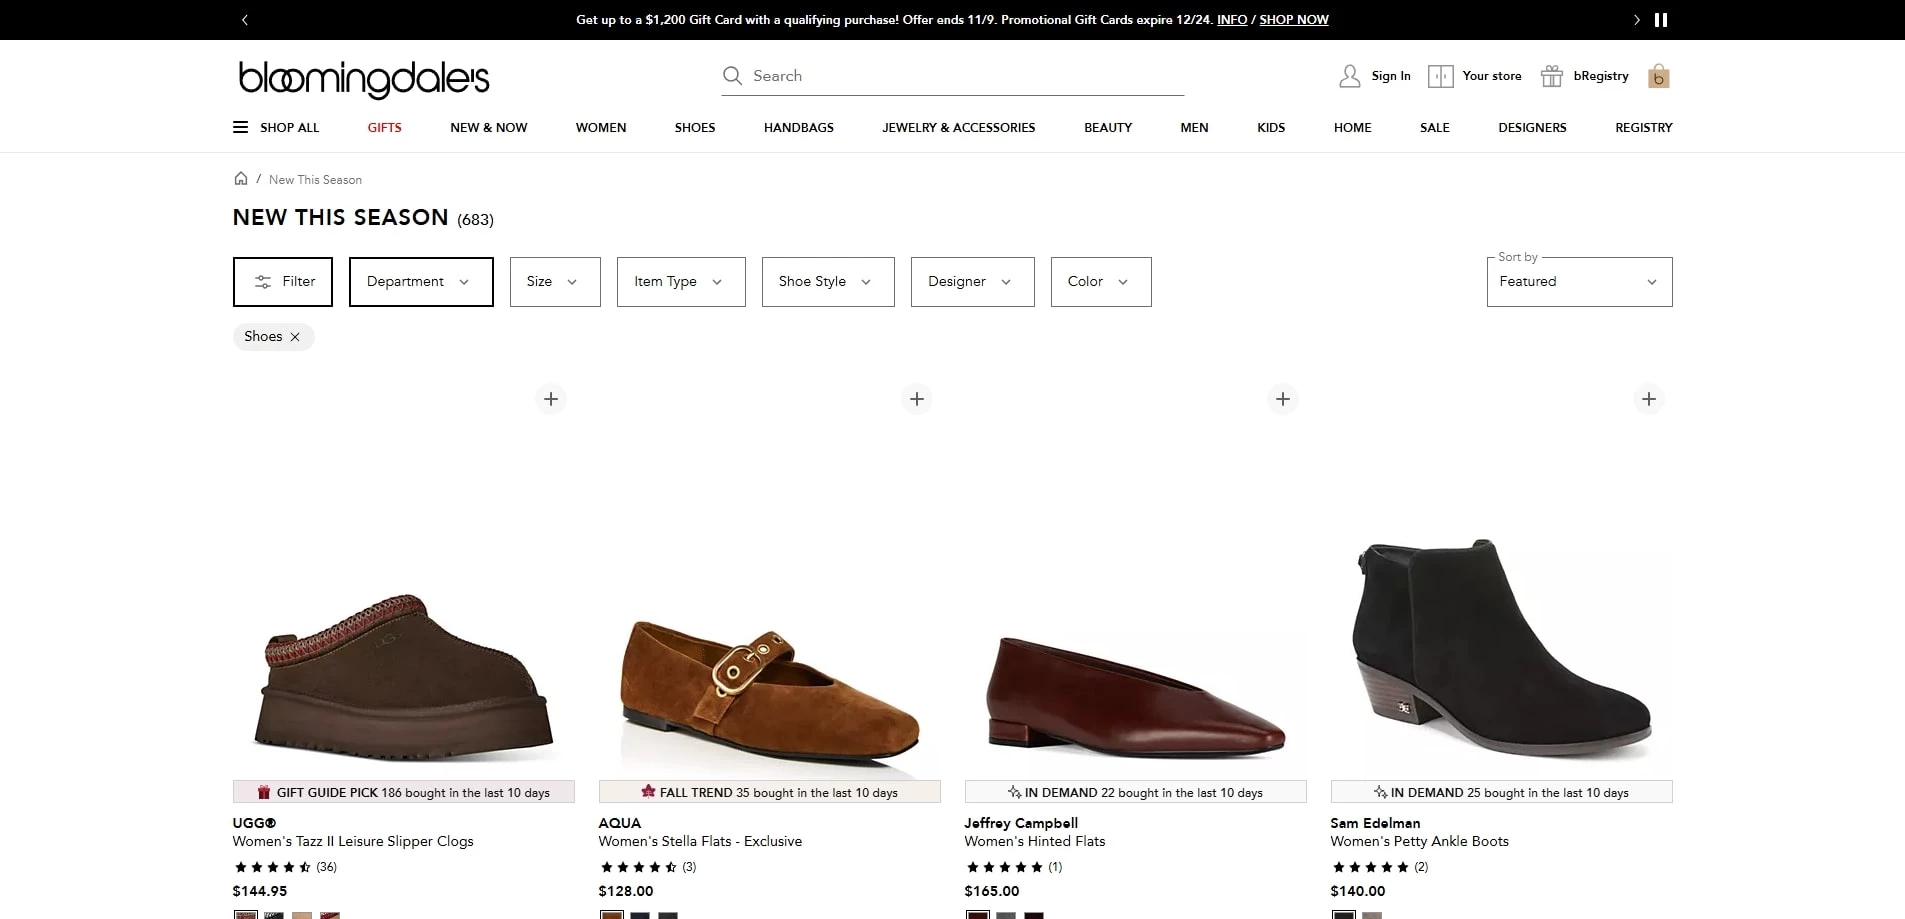This screenshot has height=919, width=1905.
Task: Open the search field magnifier icon
Action: pyautogui.click(x=733, y=76)
